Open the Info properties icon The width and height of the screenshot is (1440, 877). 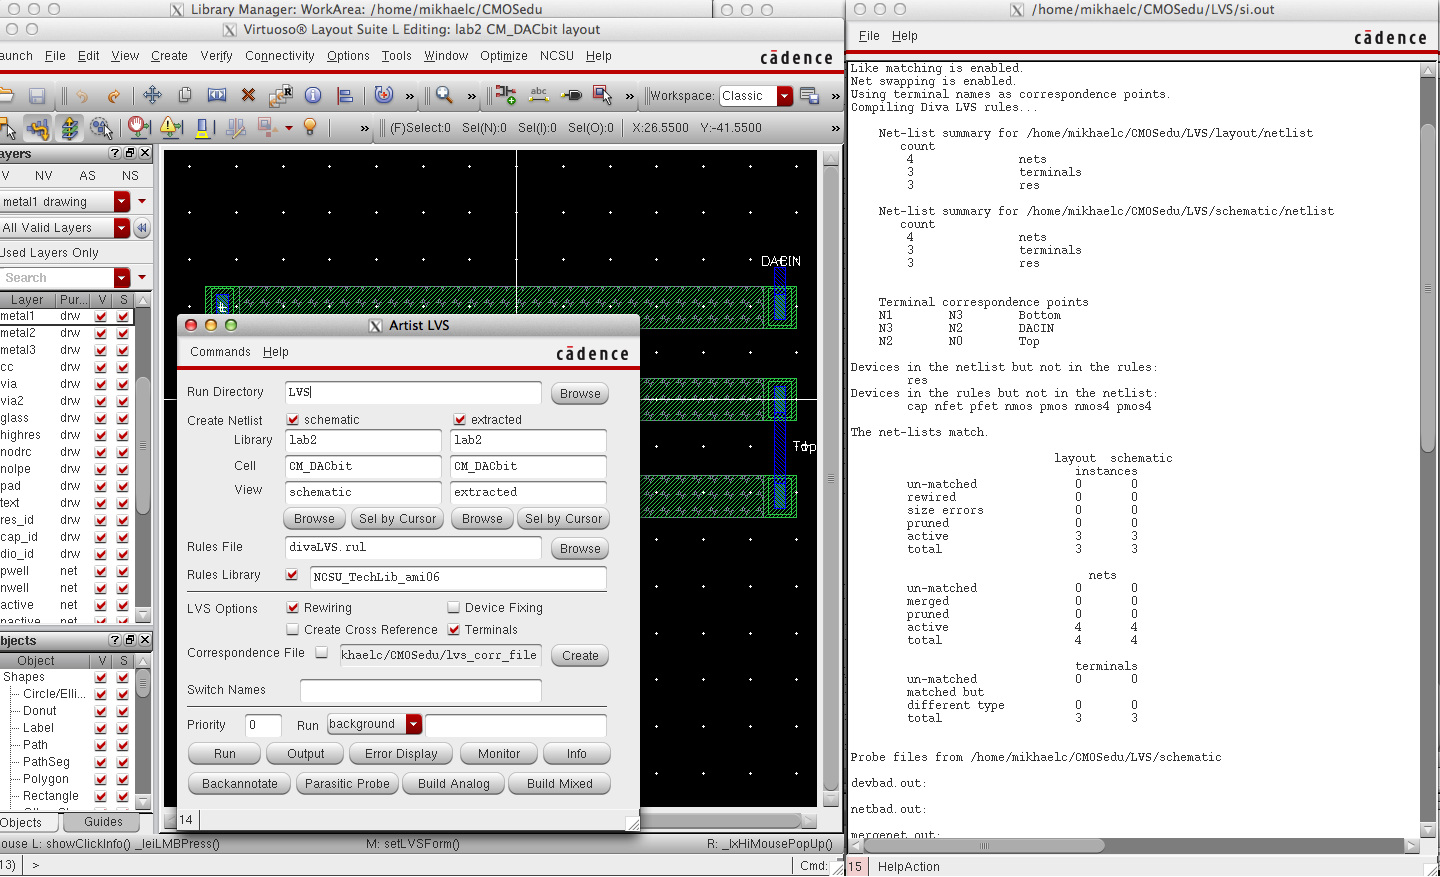[313, 95]
